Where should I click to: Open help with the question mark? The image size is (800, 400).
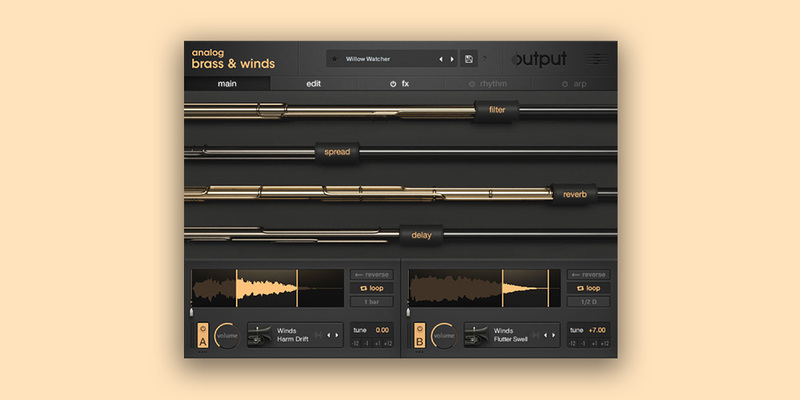pos(485,59)
